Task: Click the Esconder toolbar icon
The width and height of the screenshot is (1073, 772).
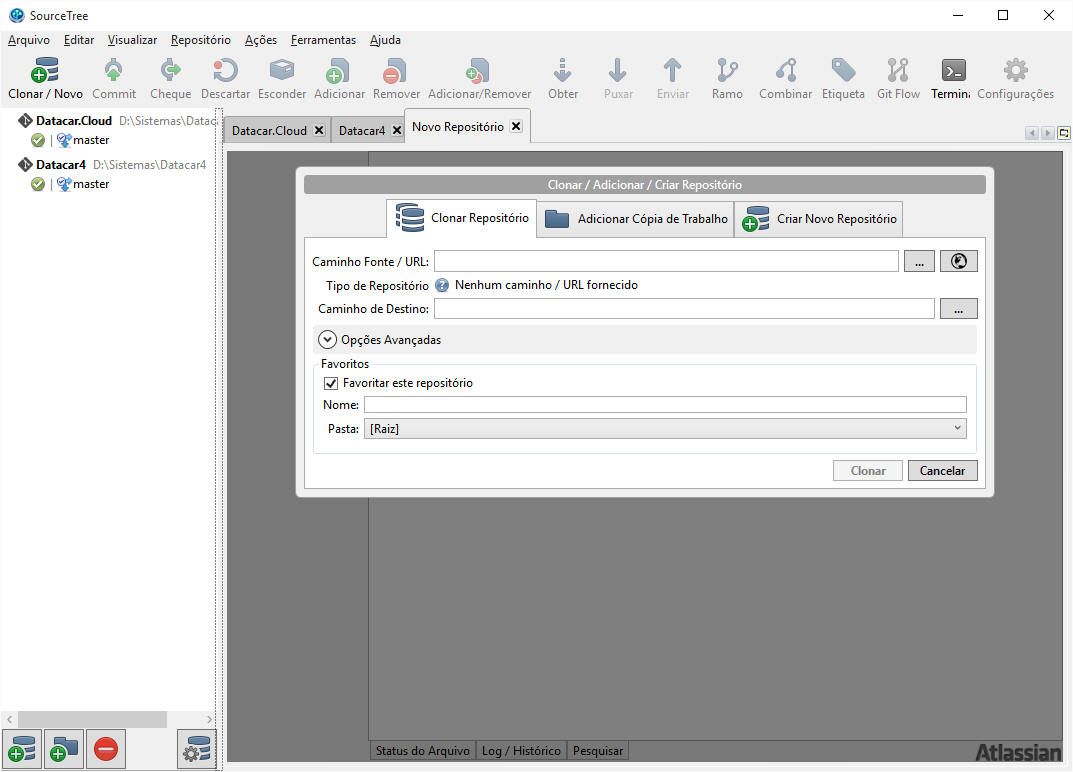Action: (282, 70)
